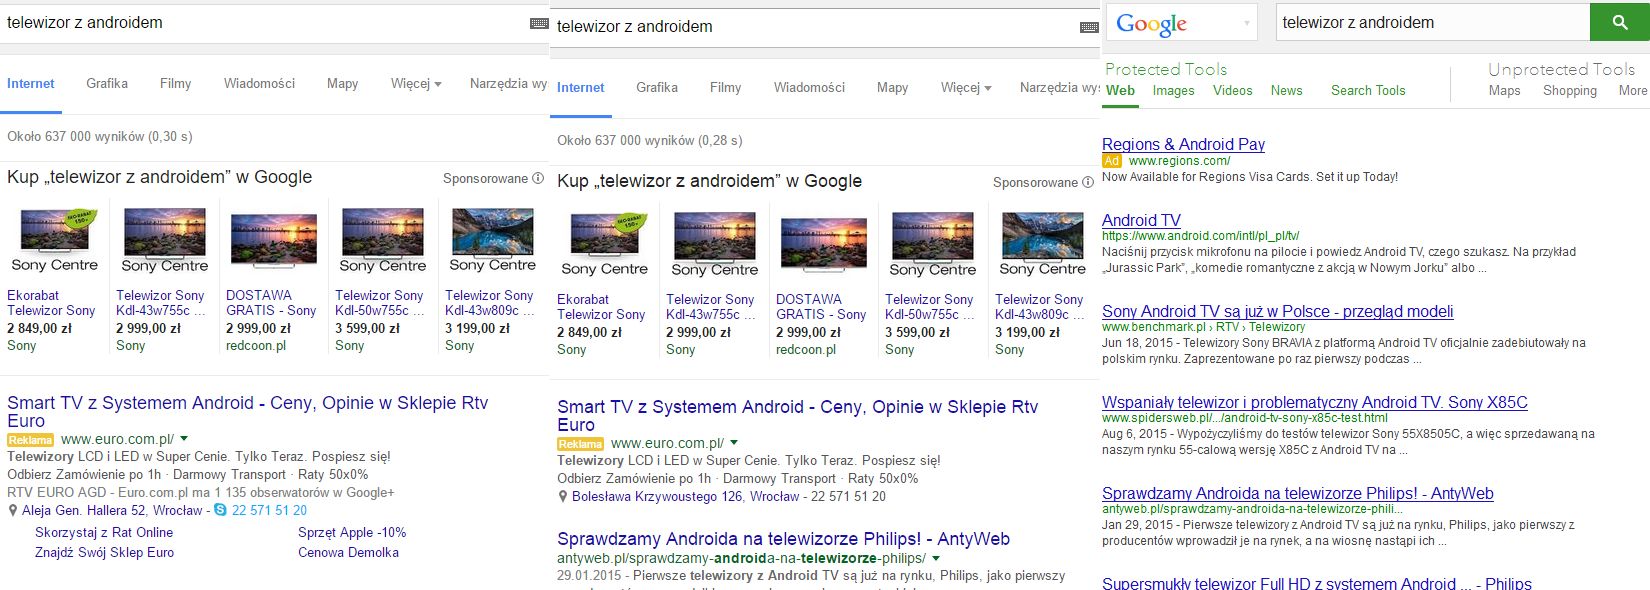
Task: Open Znajdź Swój Sklep Euro sitelink
Action: coord(104,553)
